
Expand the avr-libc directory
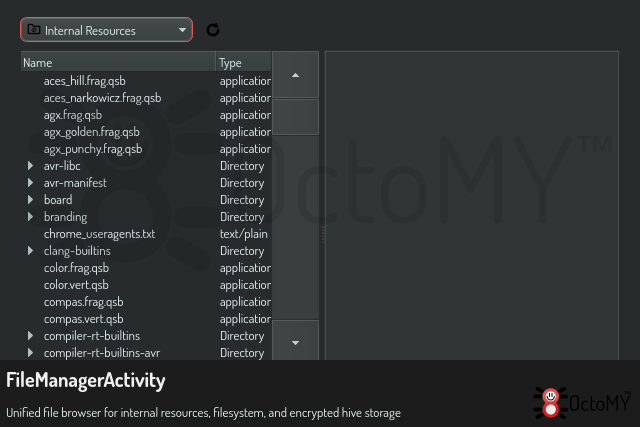(30, 166)
